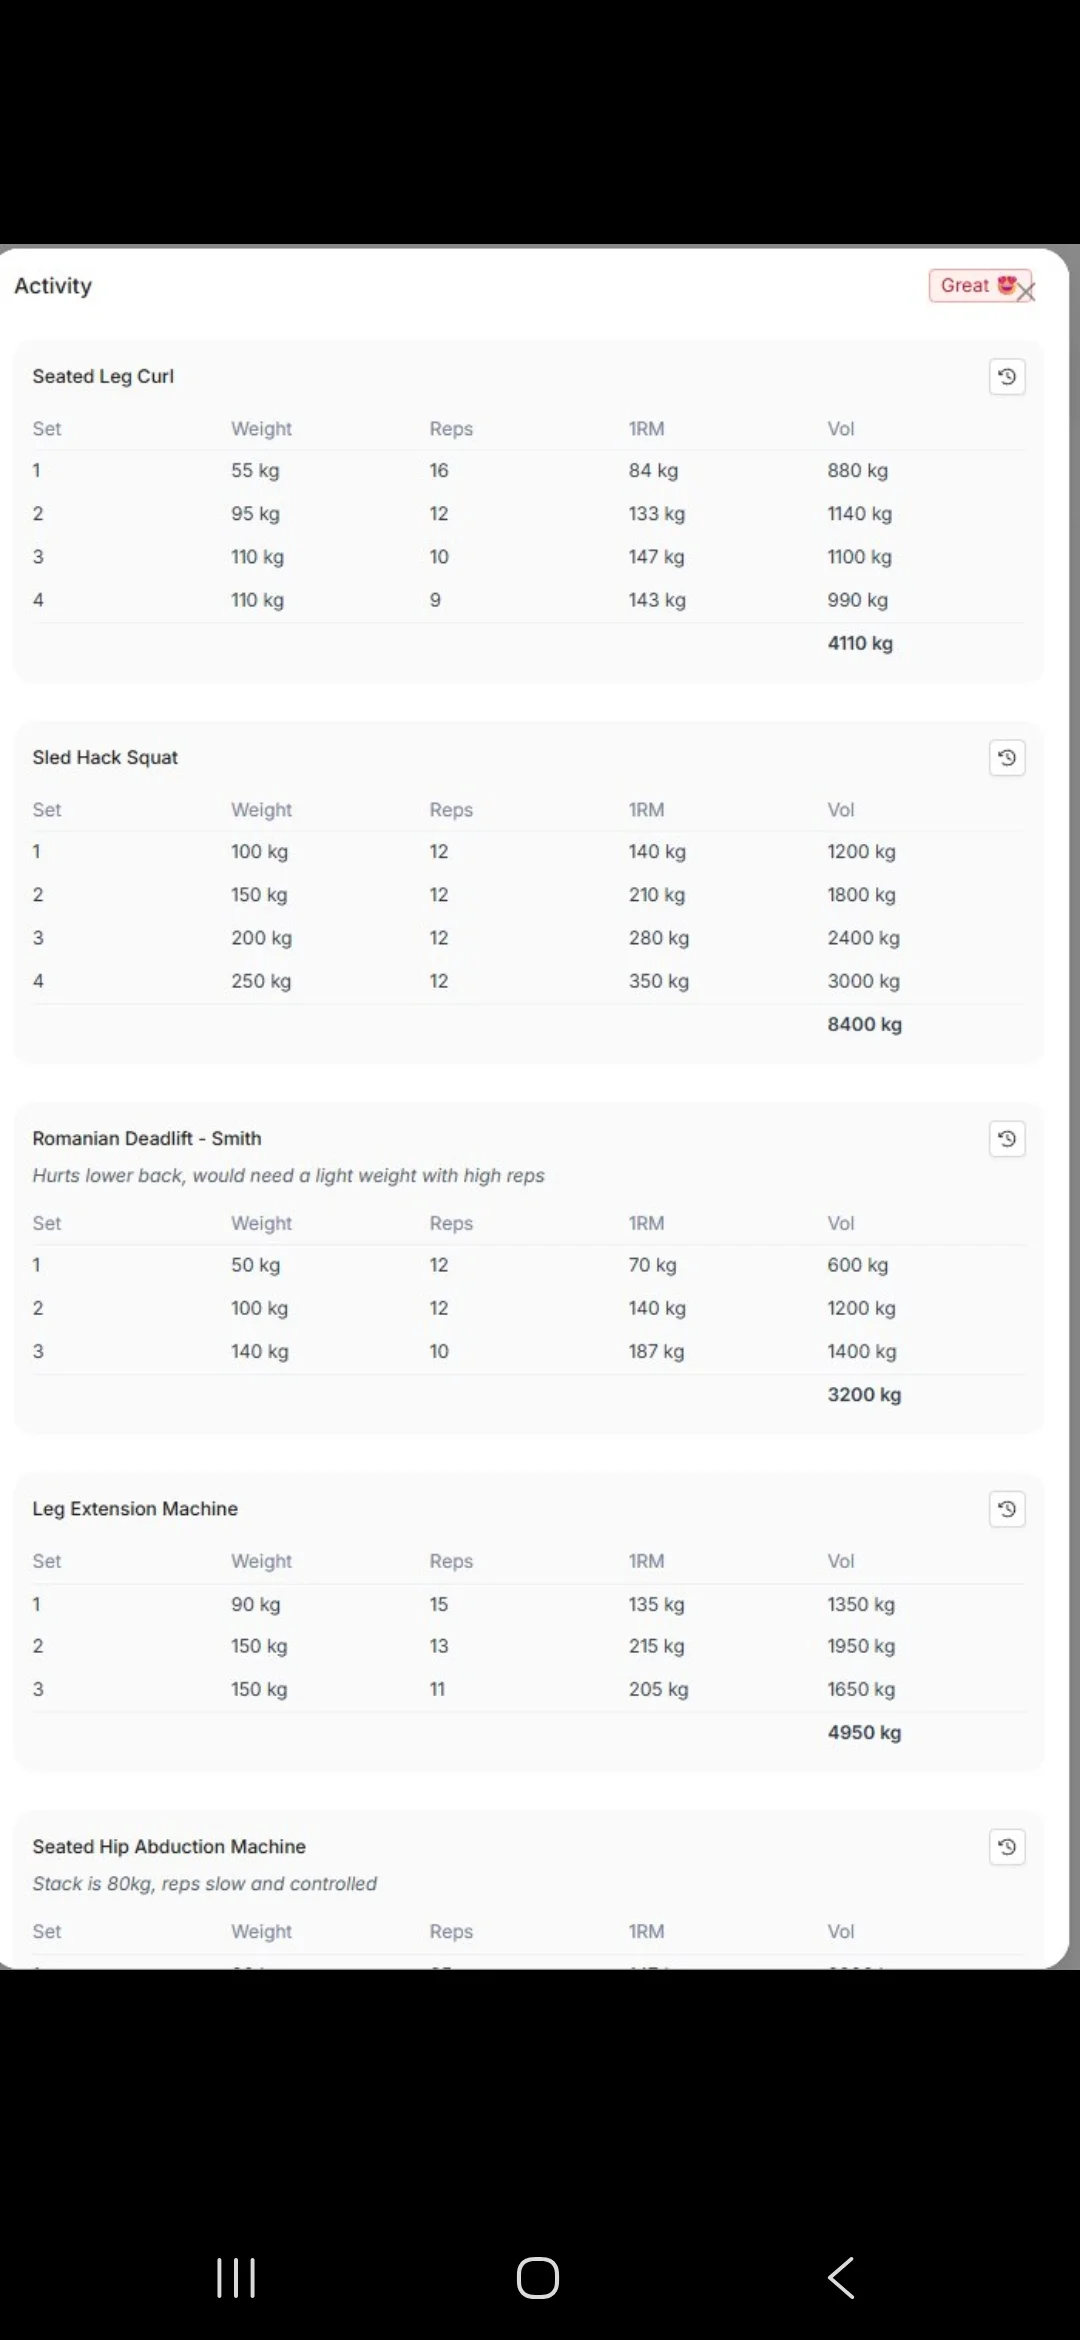Open recent apps from navigation bar
Viewport: 1080px width, 2340px height.
[x=236, y=2278]
